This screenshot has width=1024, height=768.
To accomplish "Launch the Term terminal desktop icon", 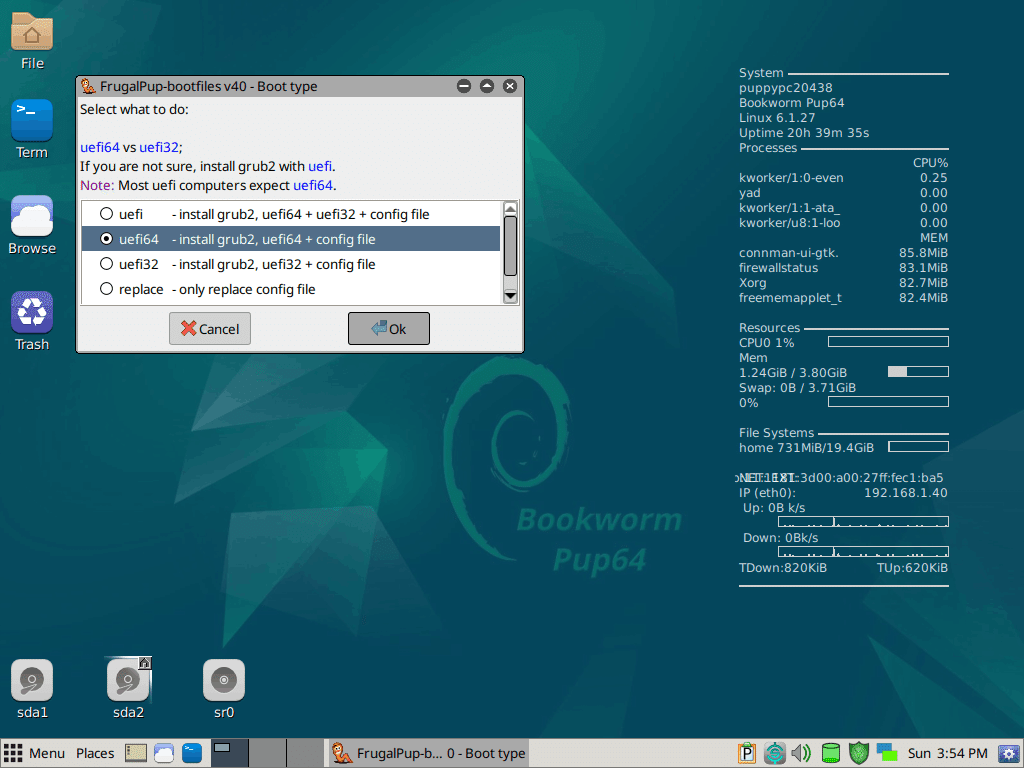I will click(x=32, y=129).
